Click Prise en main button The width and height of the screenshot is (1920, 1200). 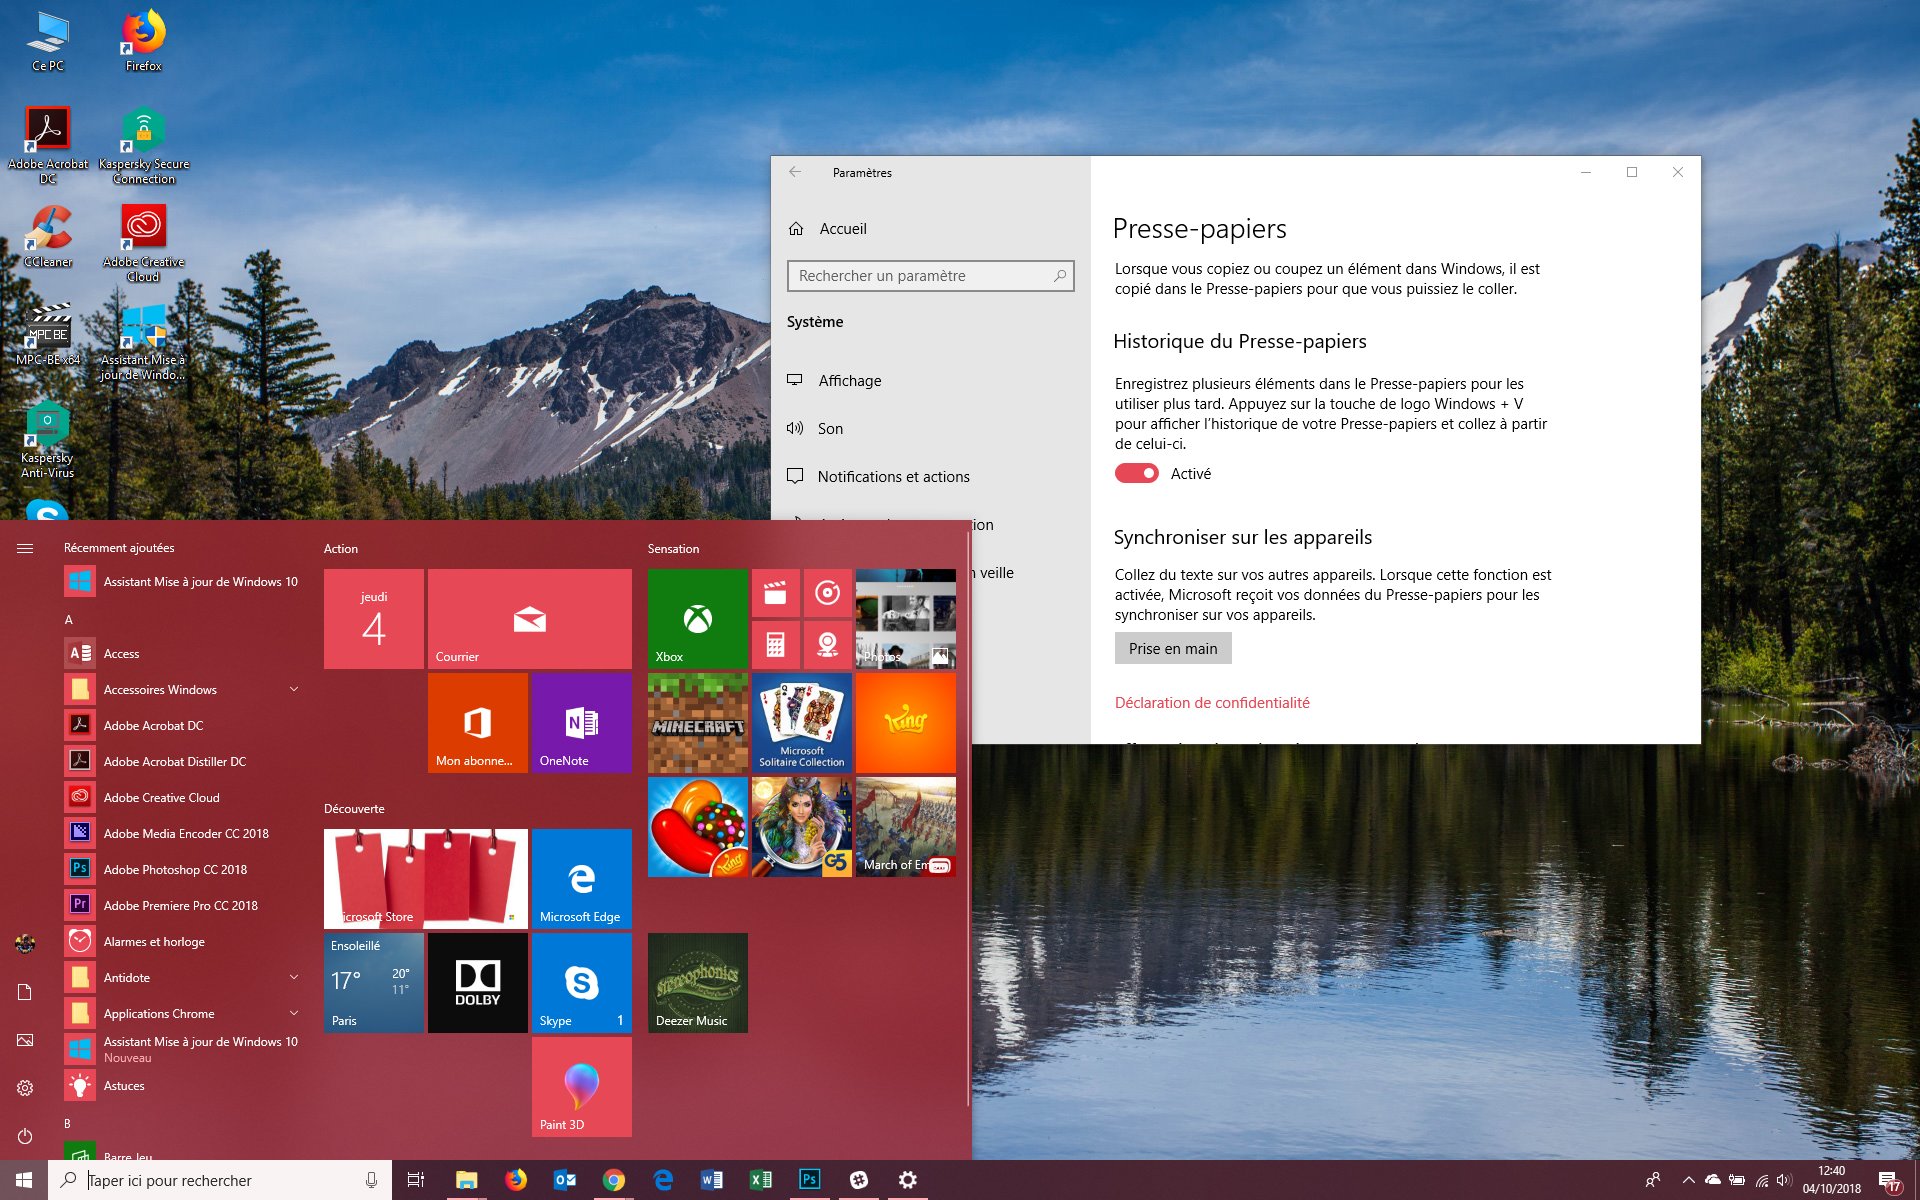(1172, 647)
